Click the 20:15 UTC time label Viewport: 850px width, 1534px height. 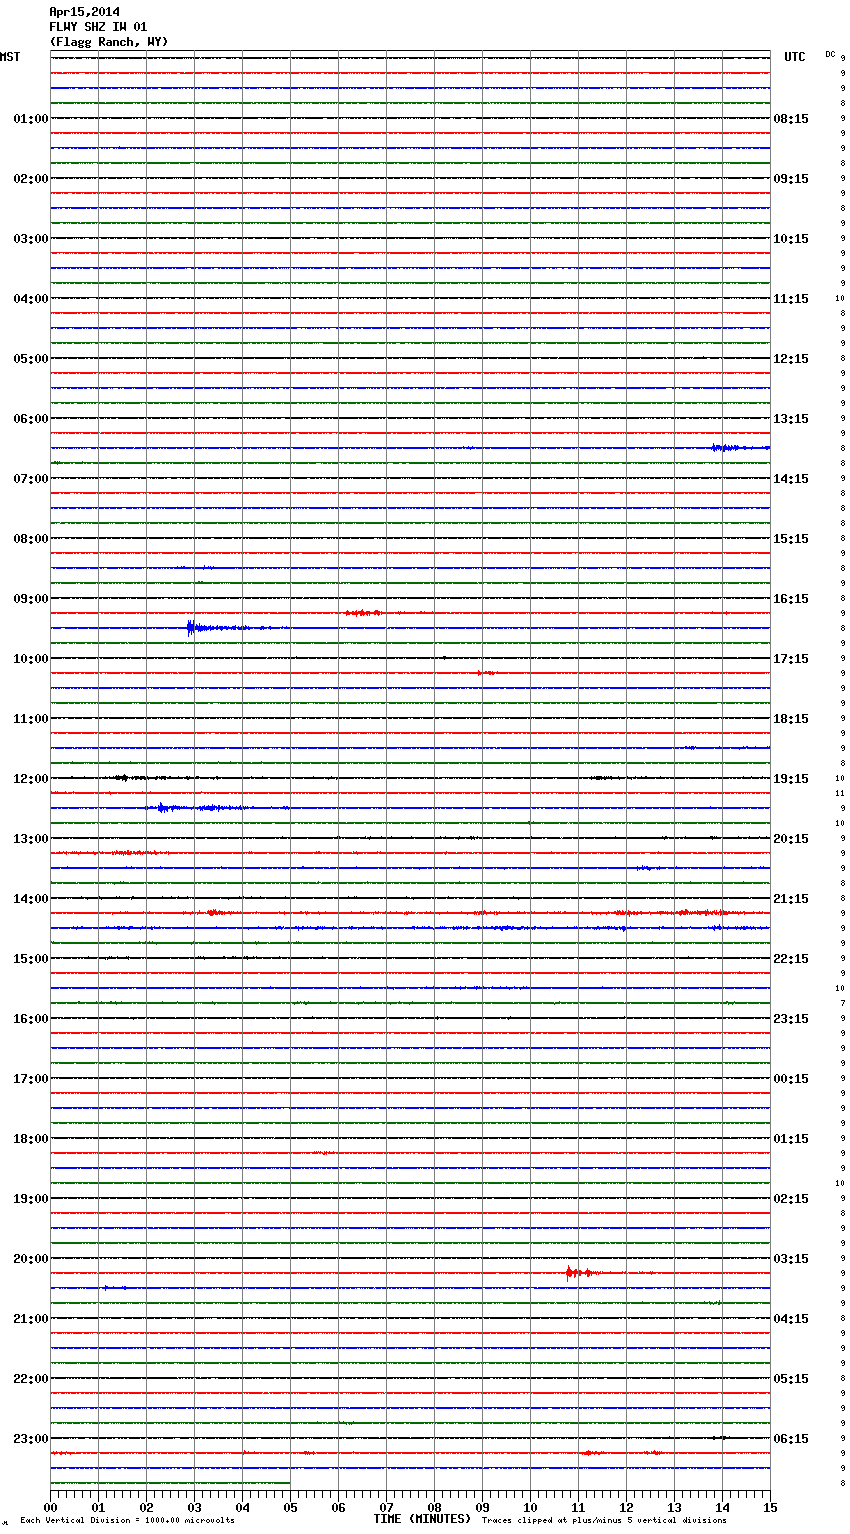click(x=791, y=839)
